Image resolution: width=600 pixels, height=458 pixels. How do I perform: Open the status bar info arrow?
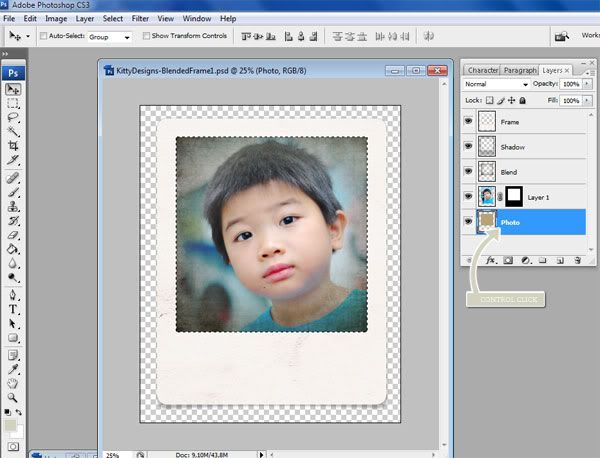point(261,455)
